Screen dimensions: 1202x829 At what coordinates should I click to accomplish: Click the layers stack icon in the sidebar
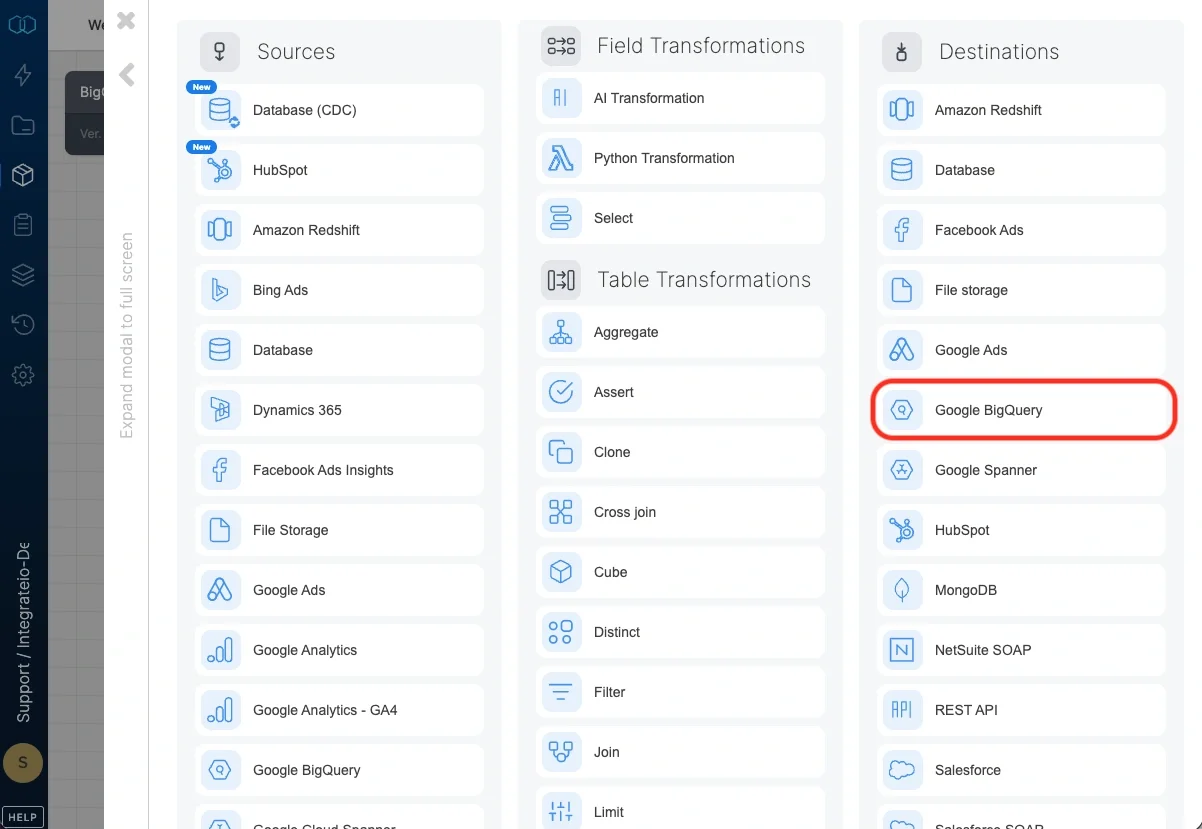pos(22,275)
